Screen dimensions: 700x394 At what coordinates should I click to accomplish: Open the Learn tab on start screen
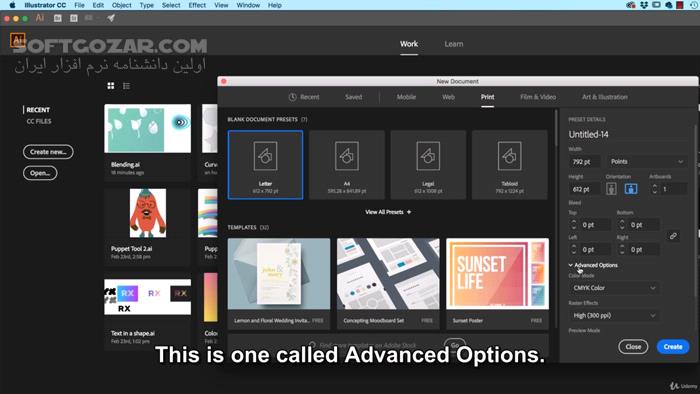(454, 44)
